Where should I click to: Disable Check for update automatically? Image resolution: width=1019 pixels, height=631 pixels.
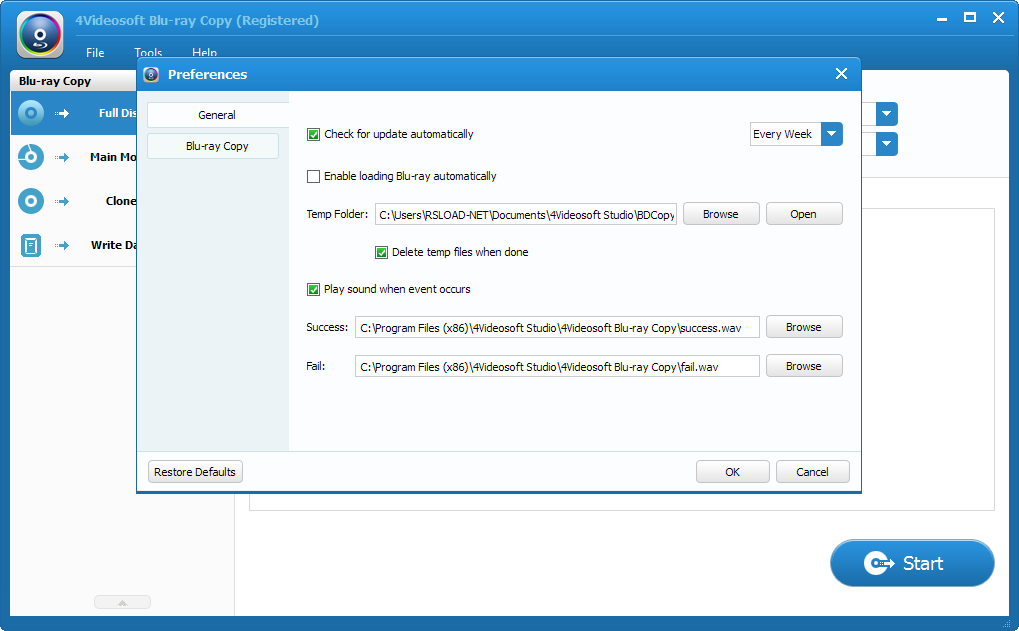pos(314,134)
